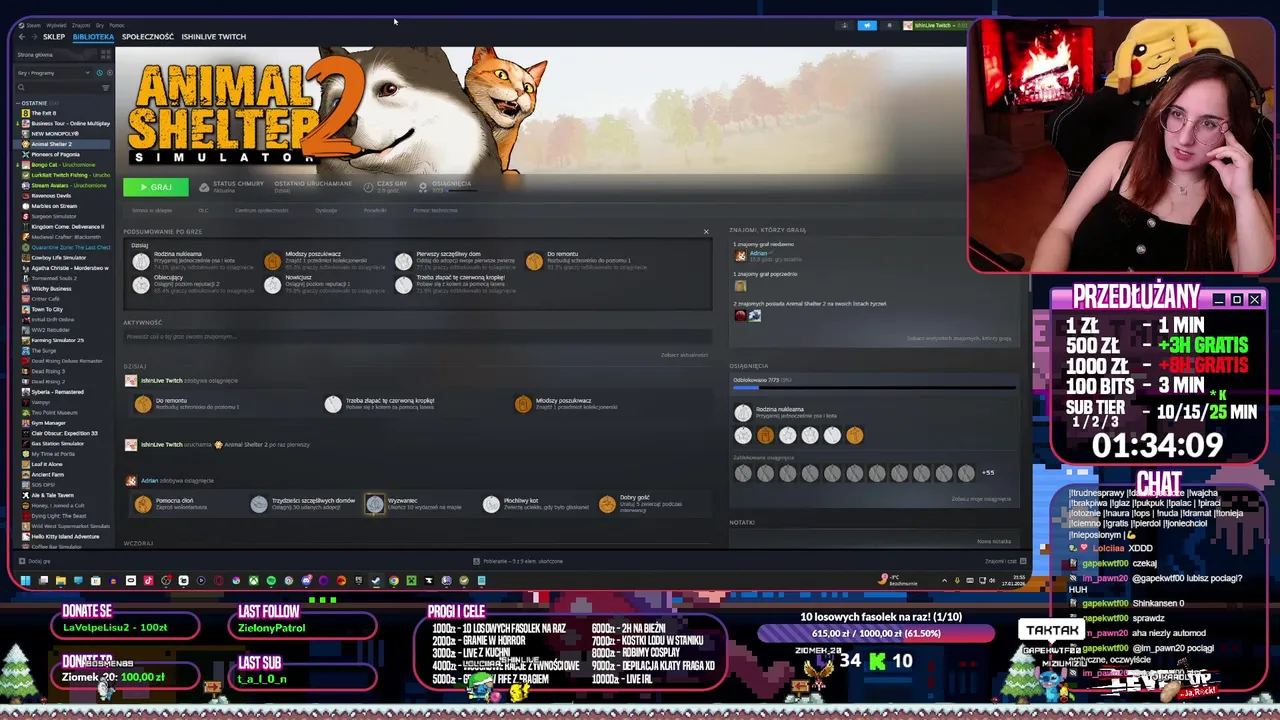Open the Spotify taskbar icon
1280x720 pixels.
click(x=271, y=580)
